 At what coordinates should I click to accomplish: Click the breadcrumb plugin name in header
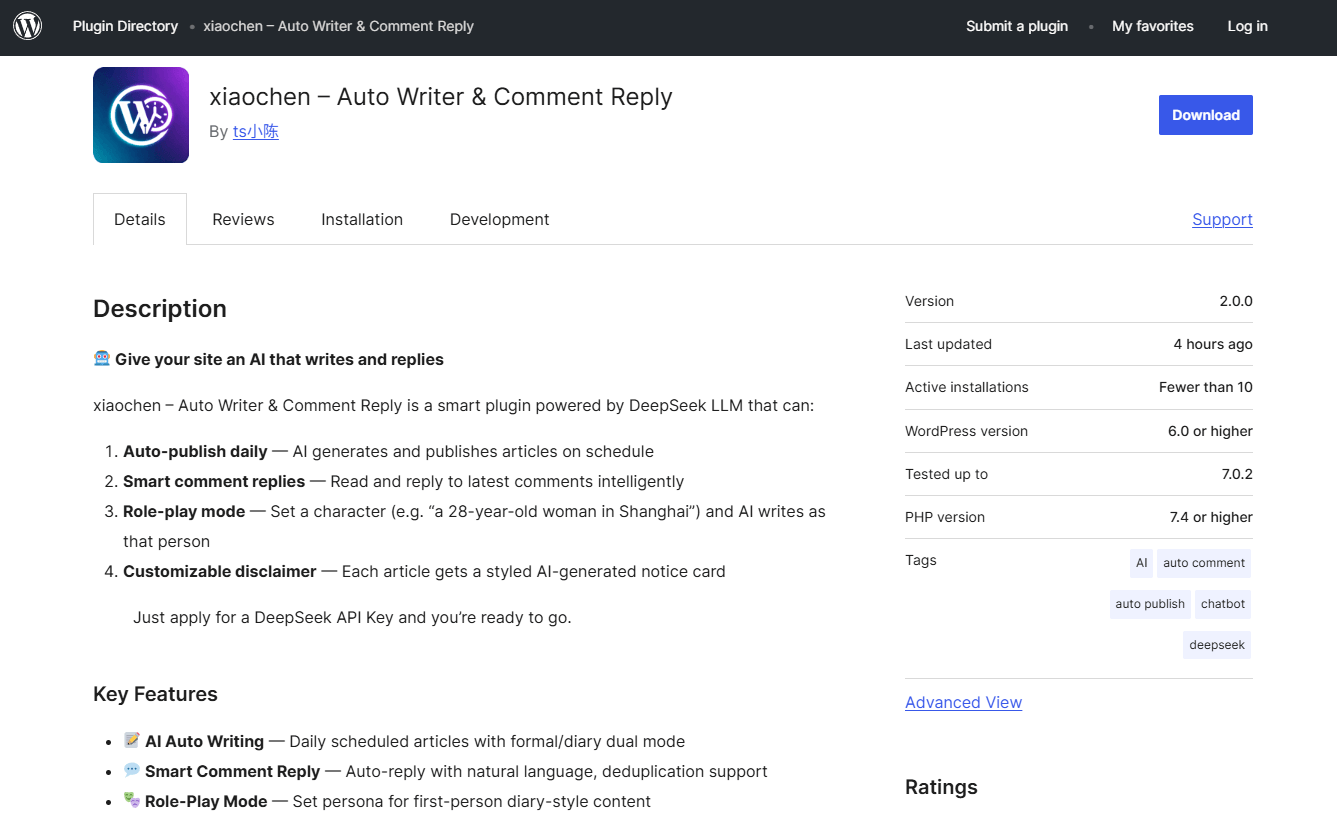tap(338, 26)
